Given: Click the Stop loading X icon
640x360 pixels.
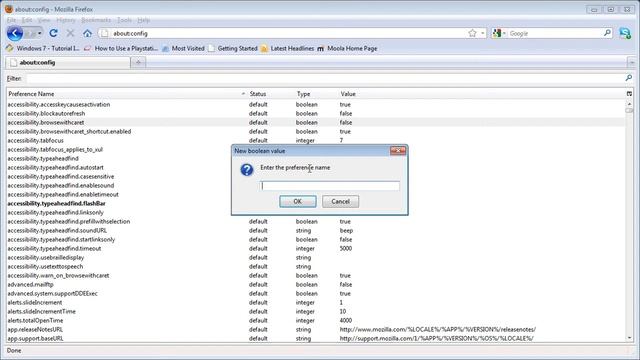Looking at the screenshot, I should click(x=70, y=33).
